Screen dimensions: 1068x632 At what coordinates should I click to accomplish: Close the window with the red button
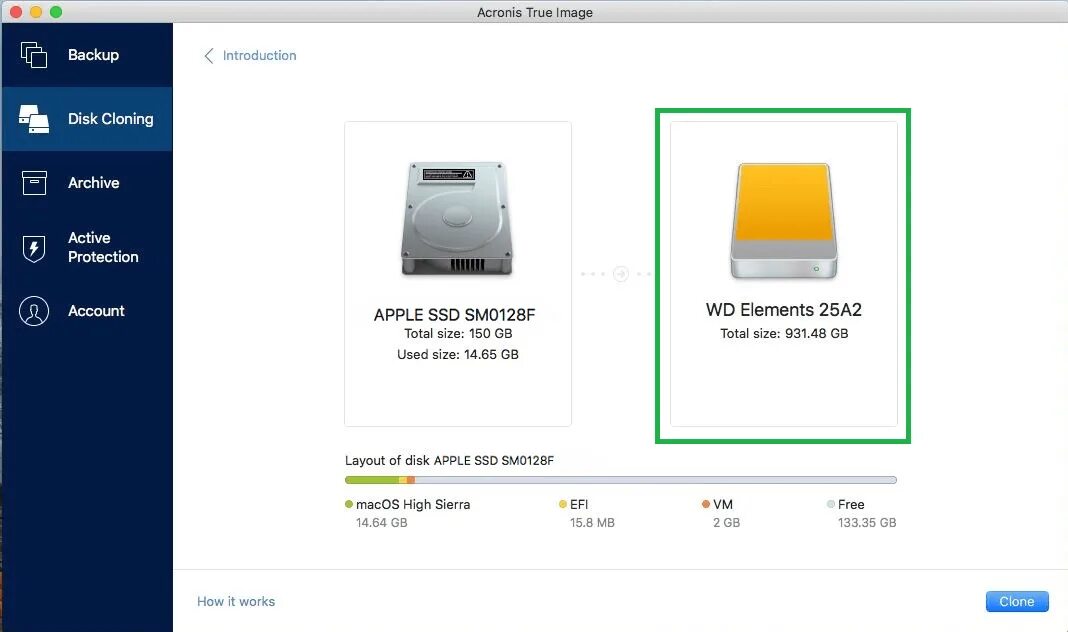coord(16,12)
